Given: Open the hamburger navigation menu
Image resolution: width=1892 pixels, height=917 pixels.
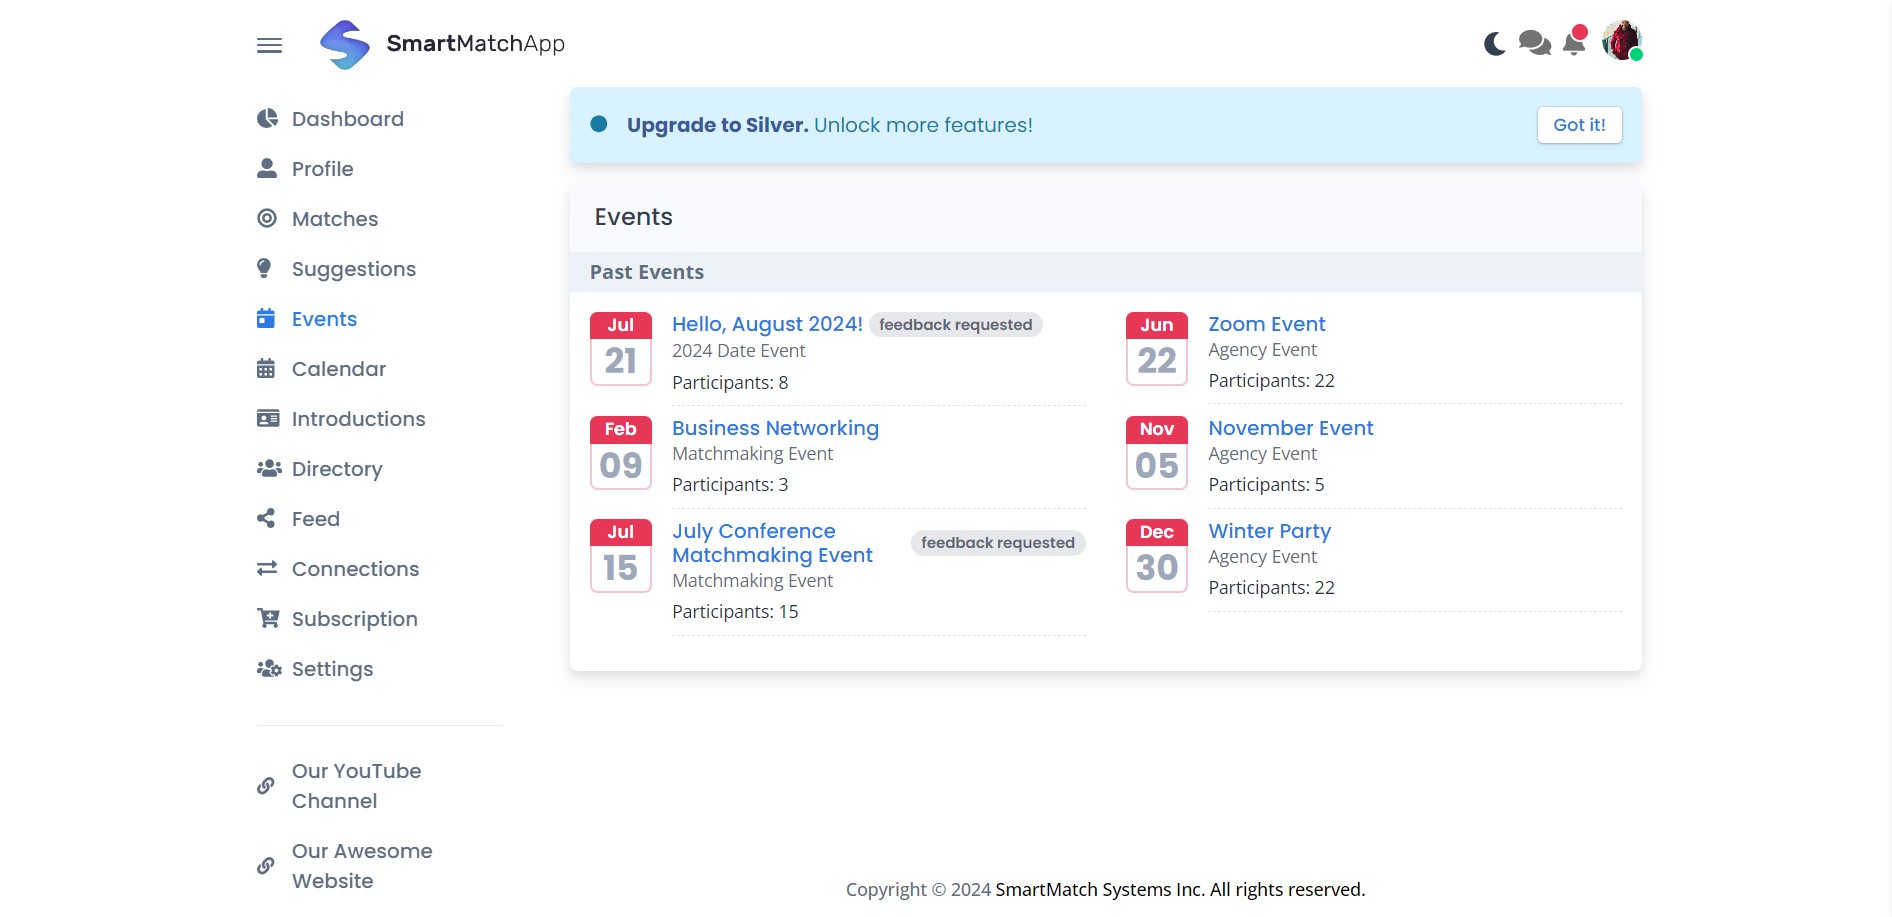Looking at the screenshot, I should point(268,45).
